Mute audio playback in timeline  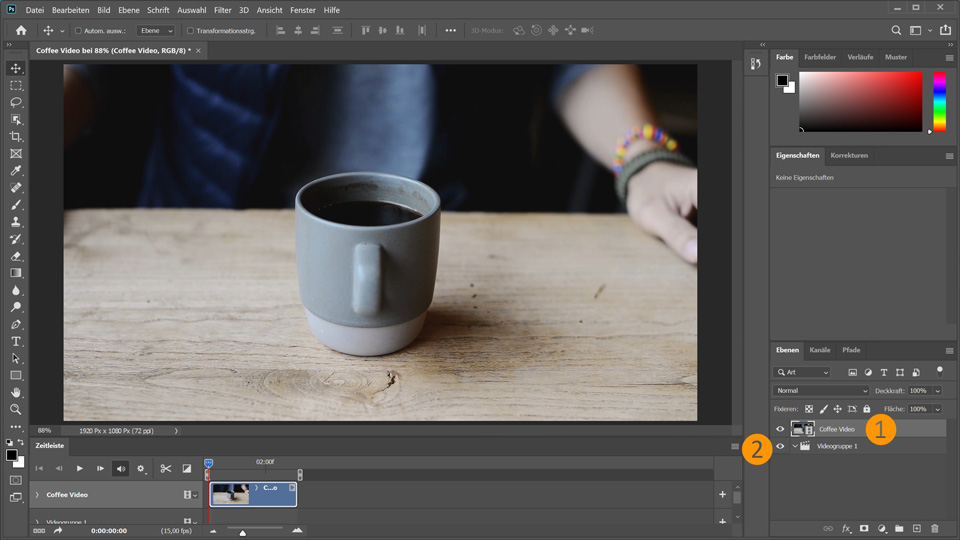(x=121, y=468)
